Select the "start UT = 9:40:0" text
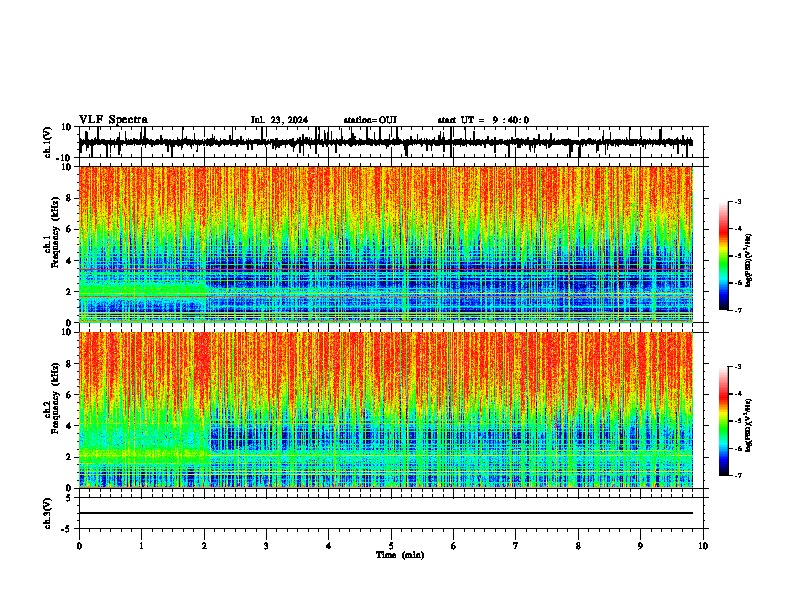This screenshot has width=792, height=612. (x=483, y=120)
